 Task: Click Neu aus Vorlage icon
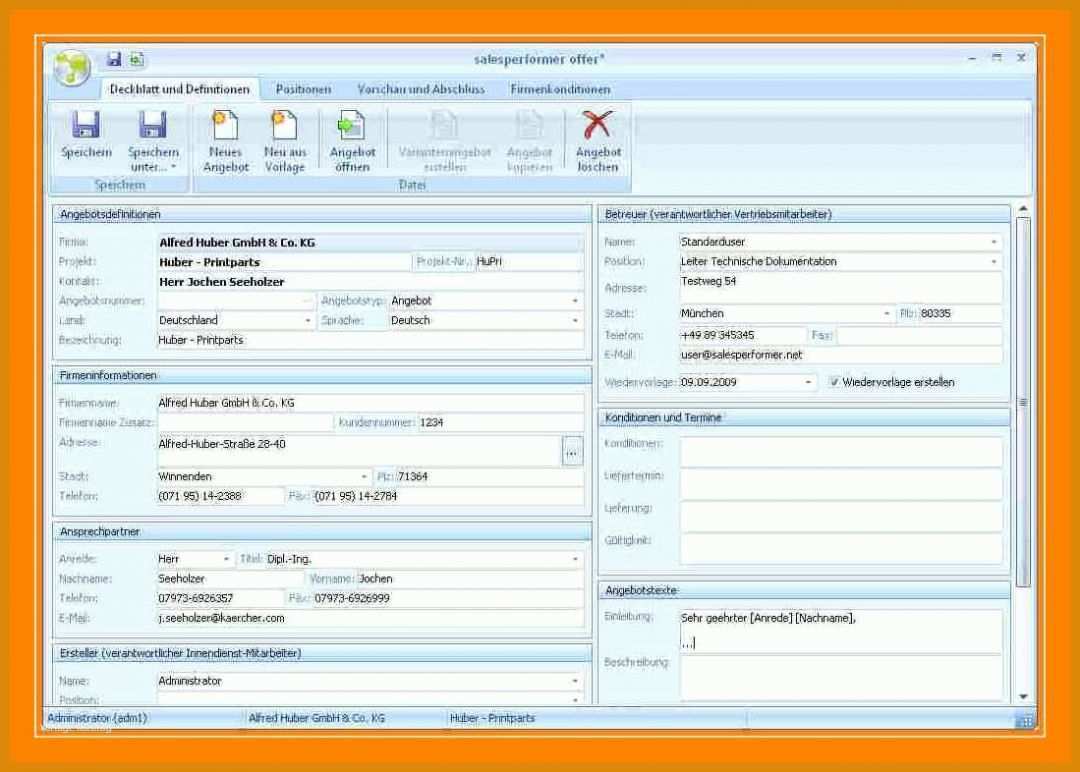[x=284, y=125]
